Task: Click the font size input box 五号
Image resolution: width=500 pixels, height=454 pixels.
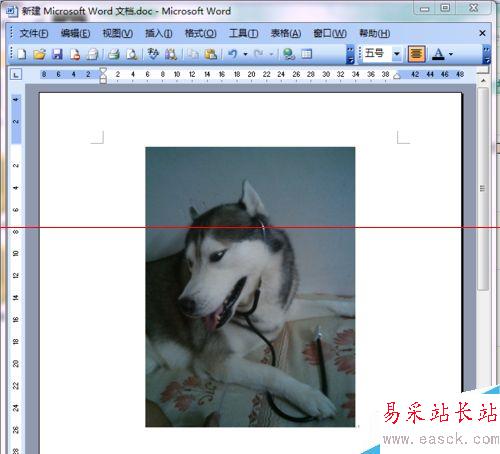Action: (377, 54)
